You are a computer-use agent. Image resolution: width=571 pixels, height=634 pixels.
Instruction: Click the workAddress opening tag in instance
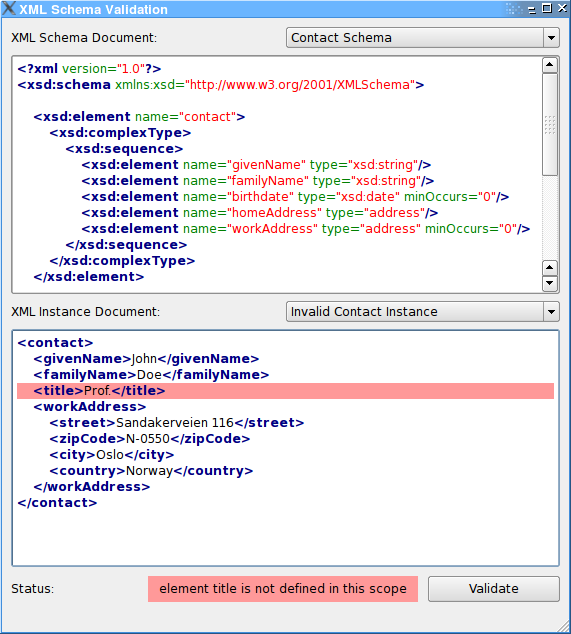click(90, 407)
